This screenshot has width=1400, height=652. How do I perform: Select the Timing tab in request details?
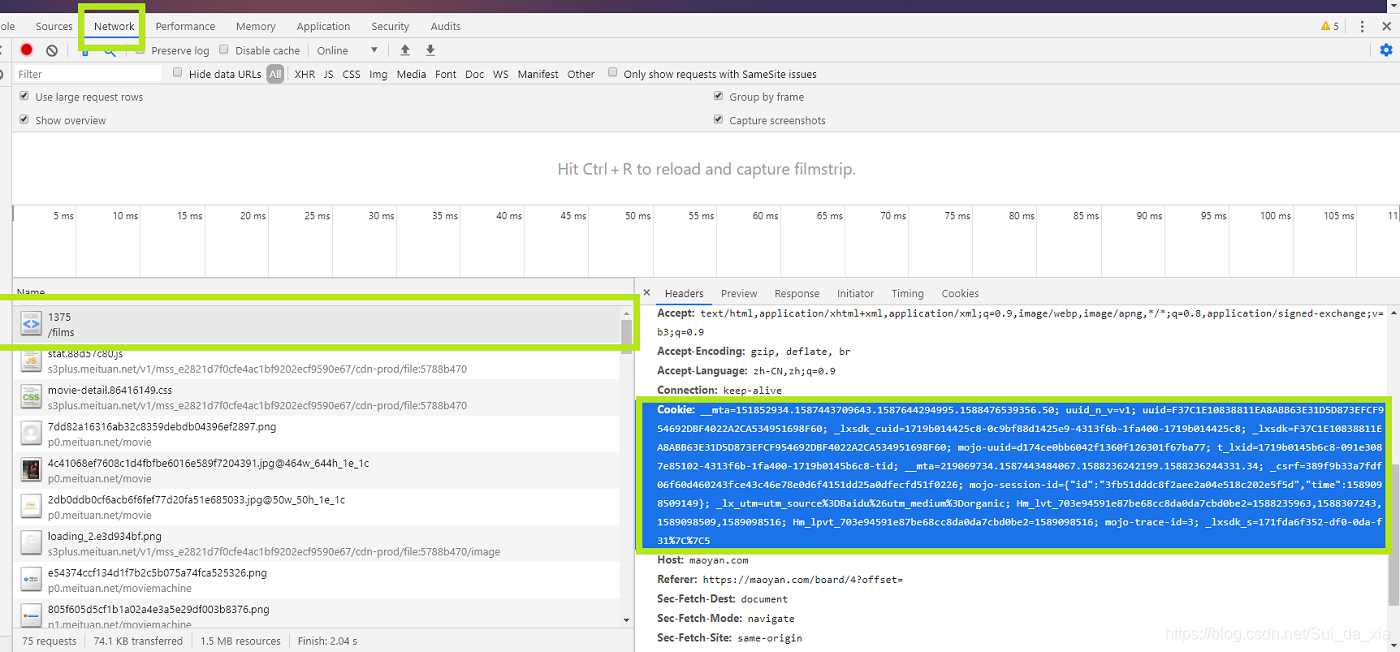point(907,293)
